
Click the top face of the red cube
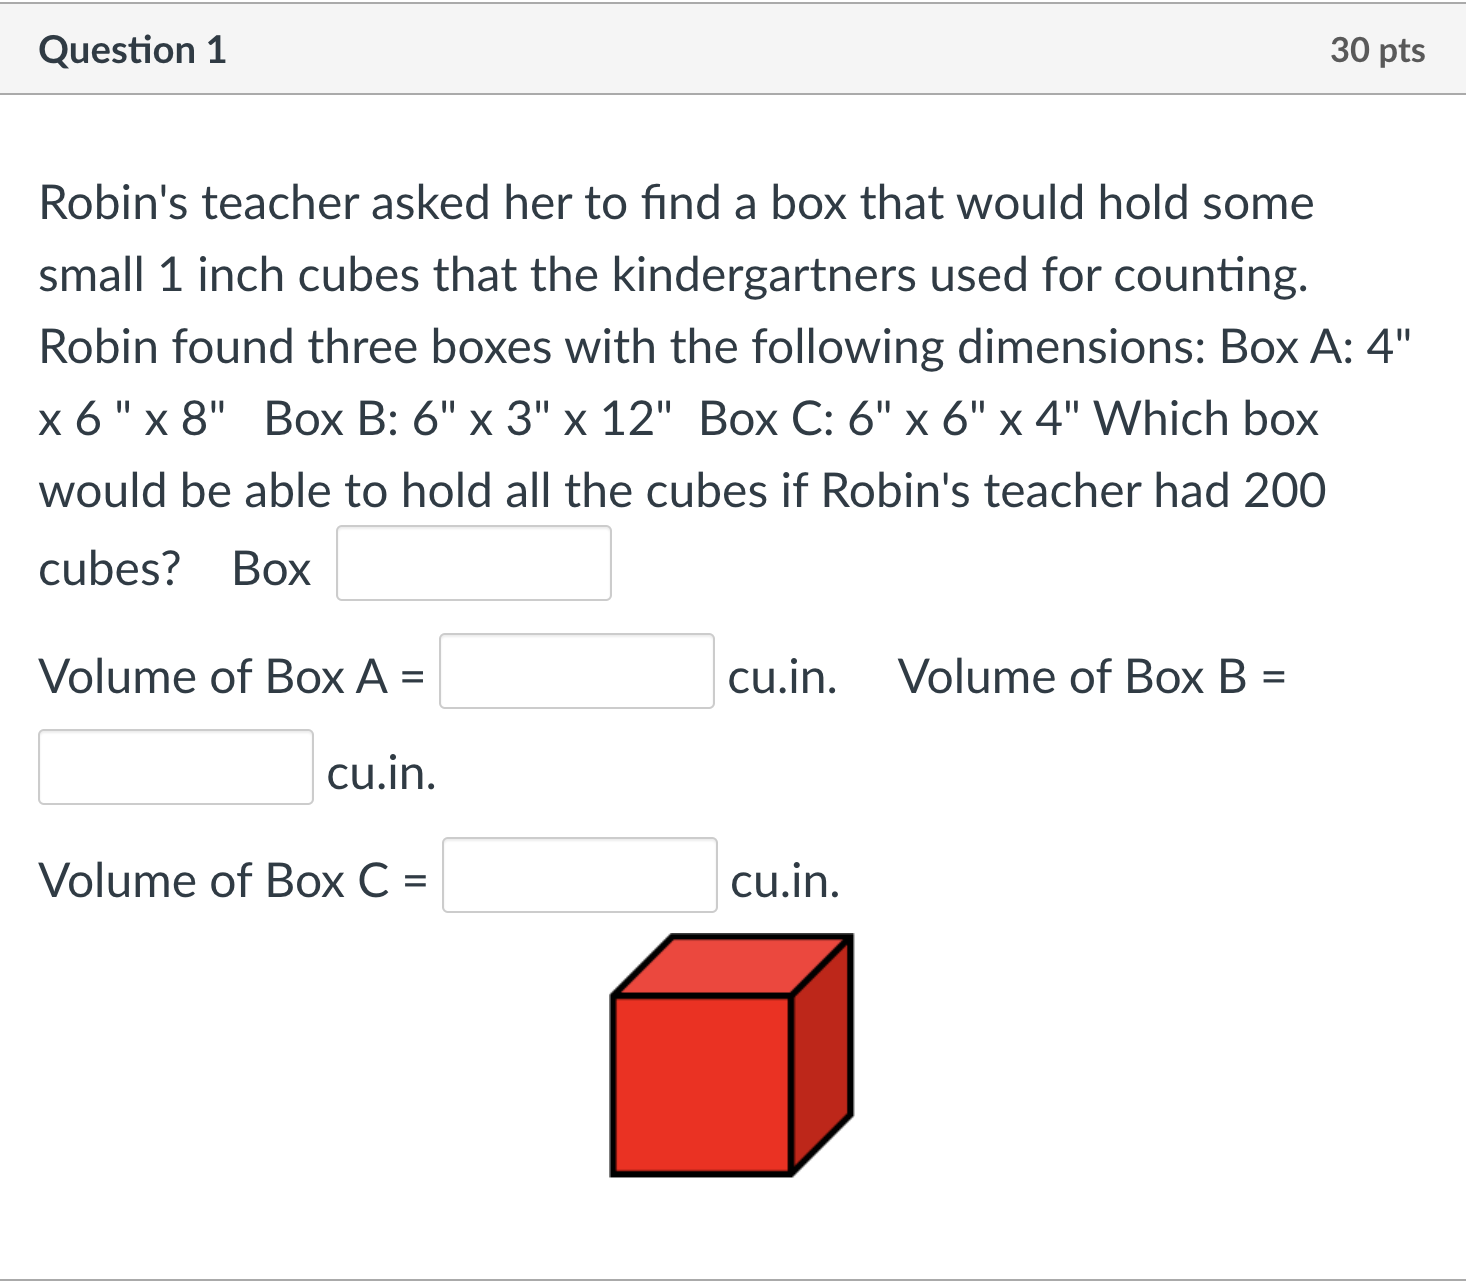pyautogui.click(x=730, y=963)
